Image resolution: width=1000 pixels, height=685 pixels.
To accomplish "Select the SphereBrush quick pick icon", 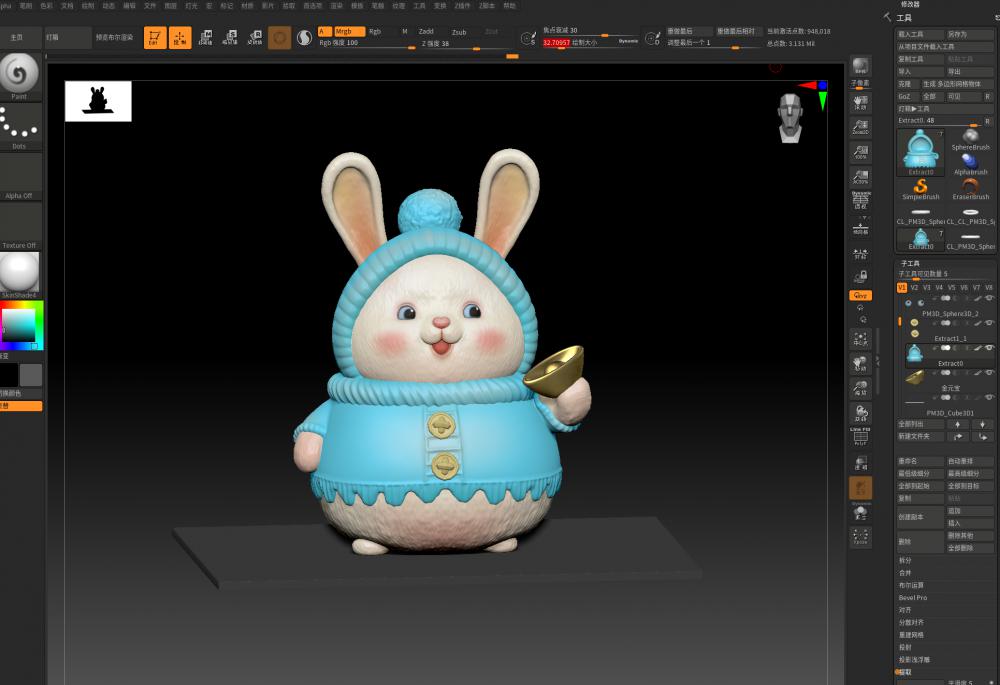I will coord(970,137).
